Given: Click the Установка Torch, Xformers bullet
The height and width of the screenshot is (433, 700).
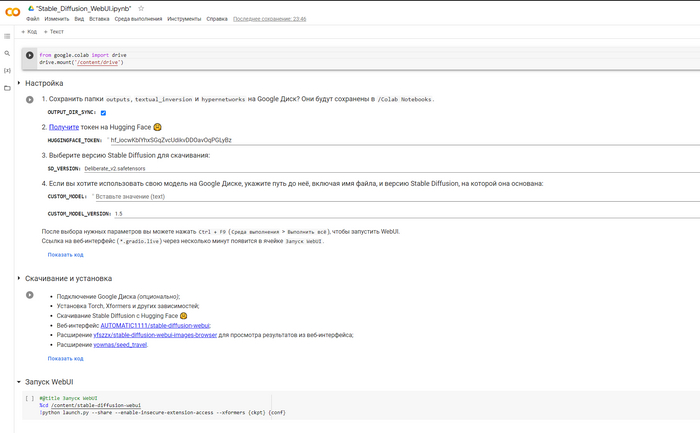Looking at the screenshot, I should click(x=128, y=306).
